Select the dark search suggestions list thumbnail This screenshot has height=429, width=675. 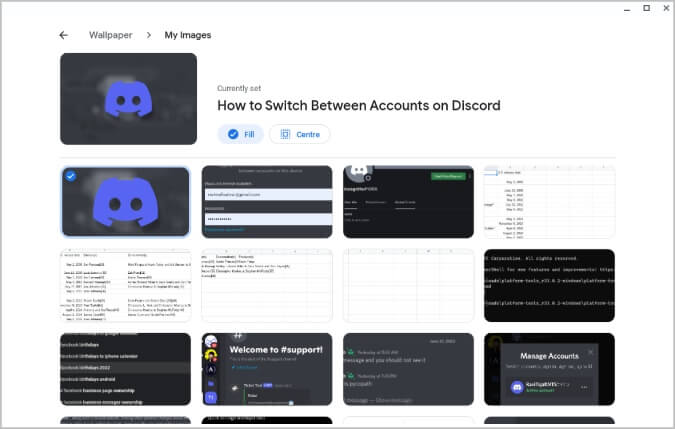pos(126,369)
